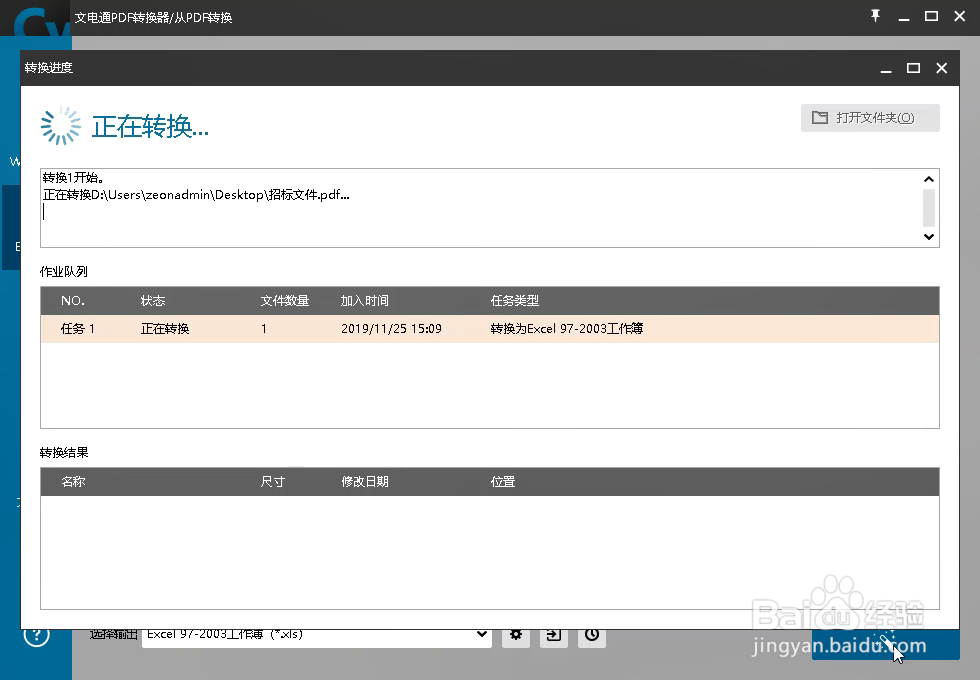Click the 文件数量 cell showing 1
Screen dimensions: 980x680
(x=264, y=329)
